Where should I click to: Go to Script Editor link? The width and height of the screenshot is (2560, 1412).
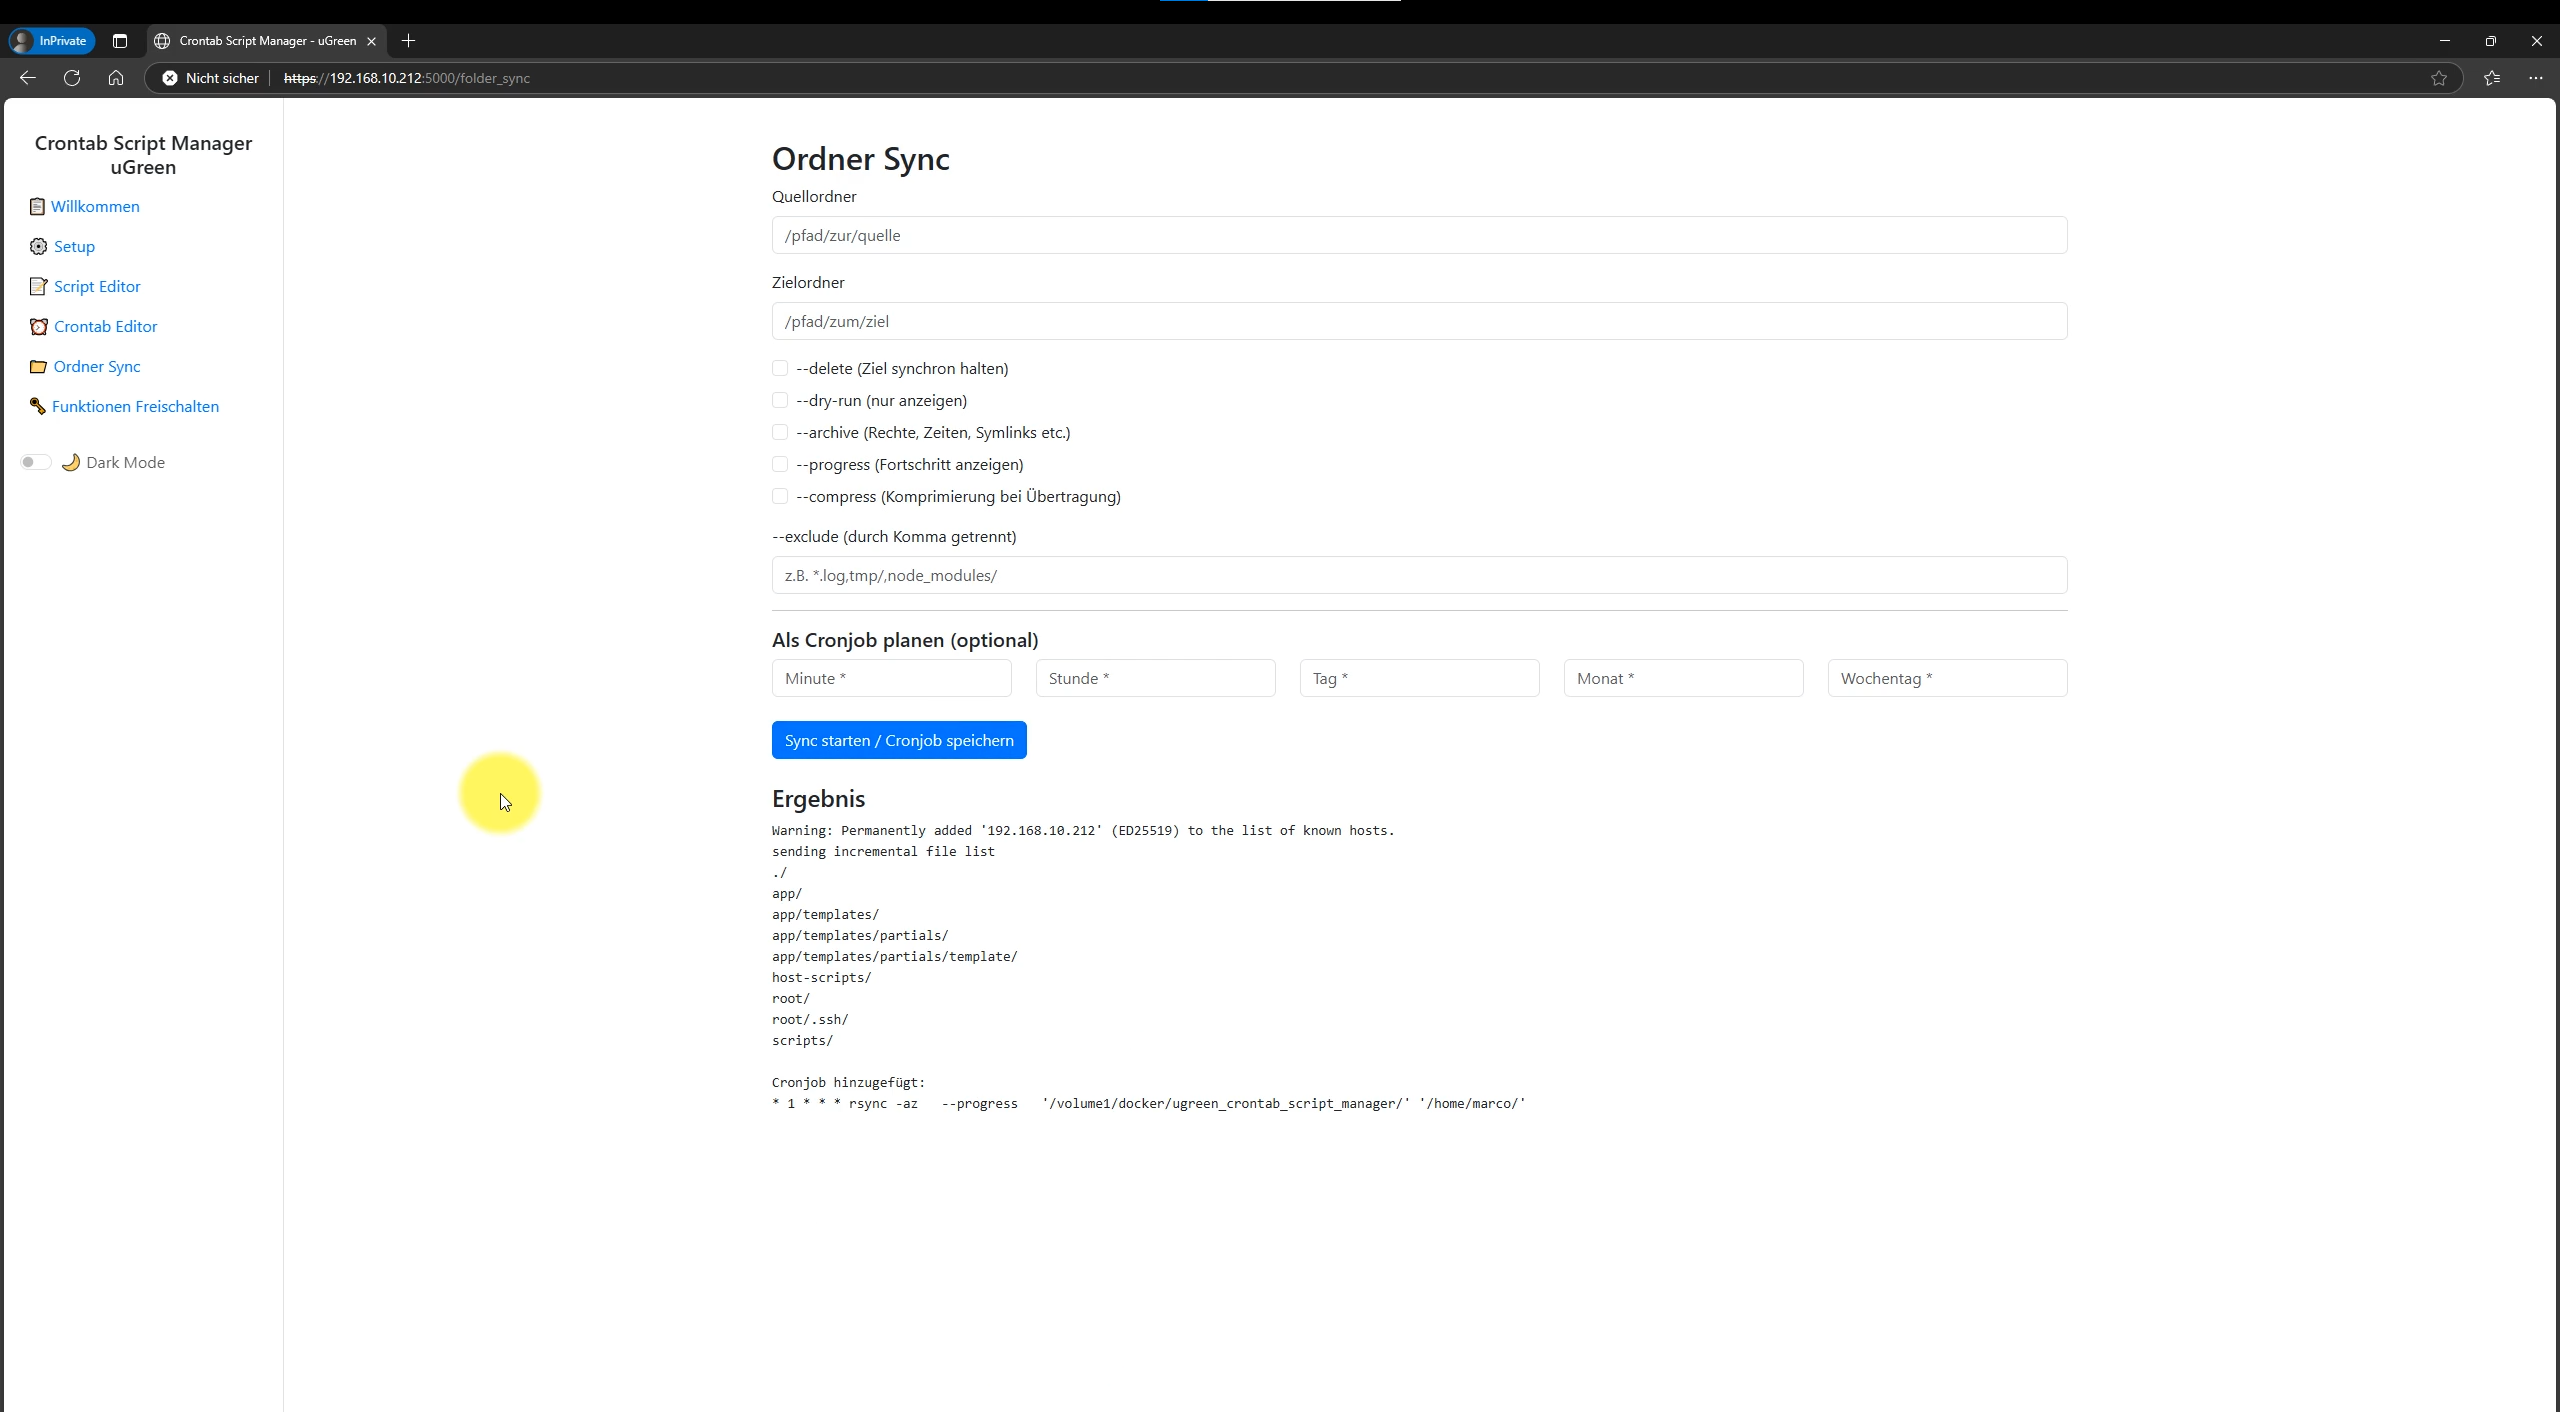pos(97,286)
